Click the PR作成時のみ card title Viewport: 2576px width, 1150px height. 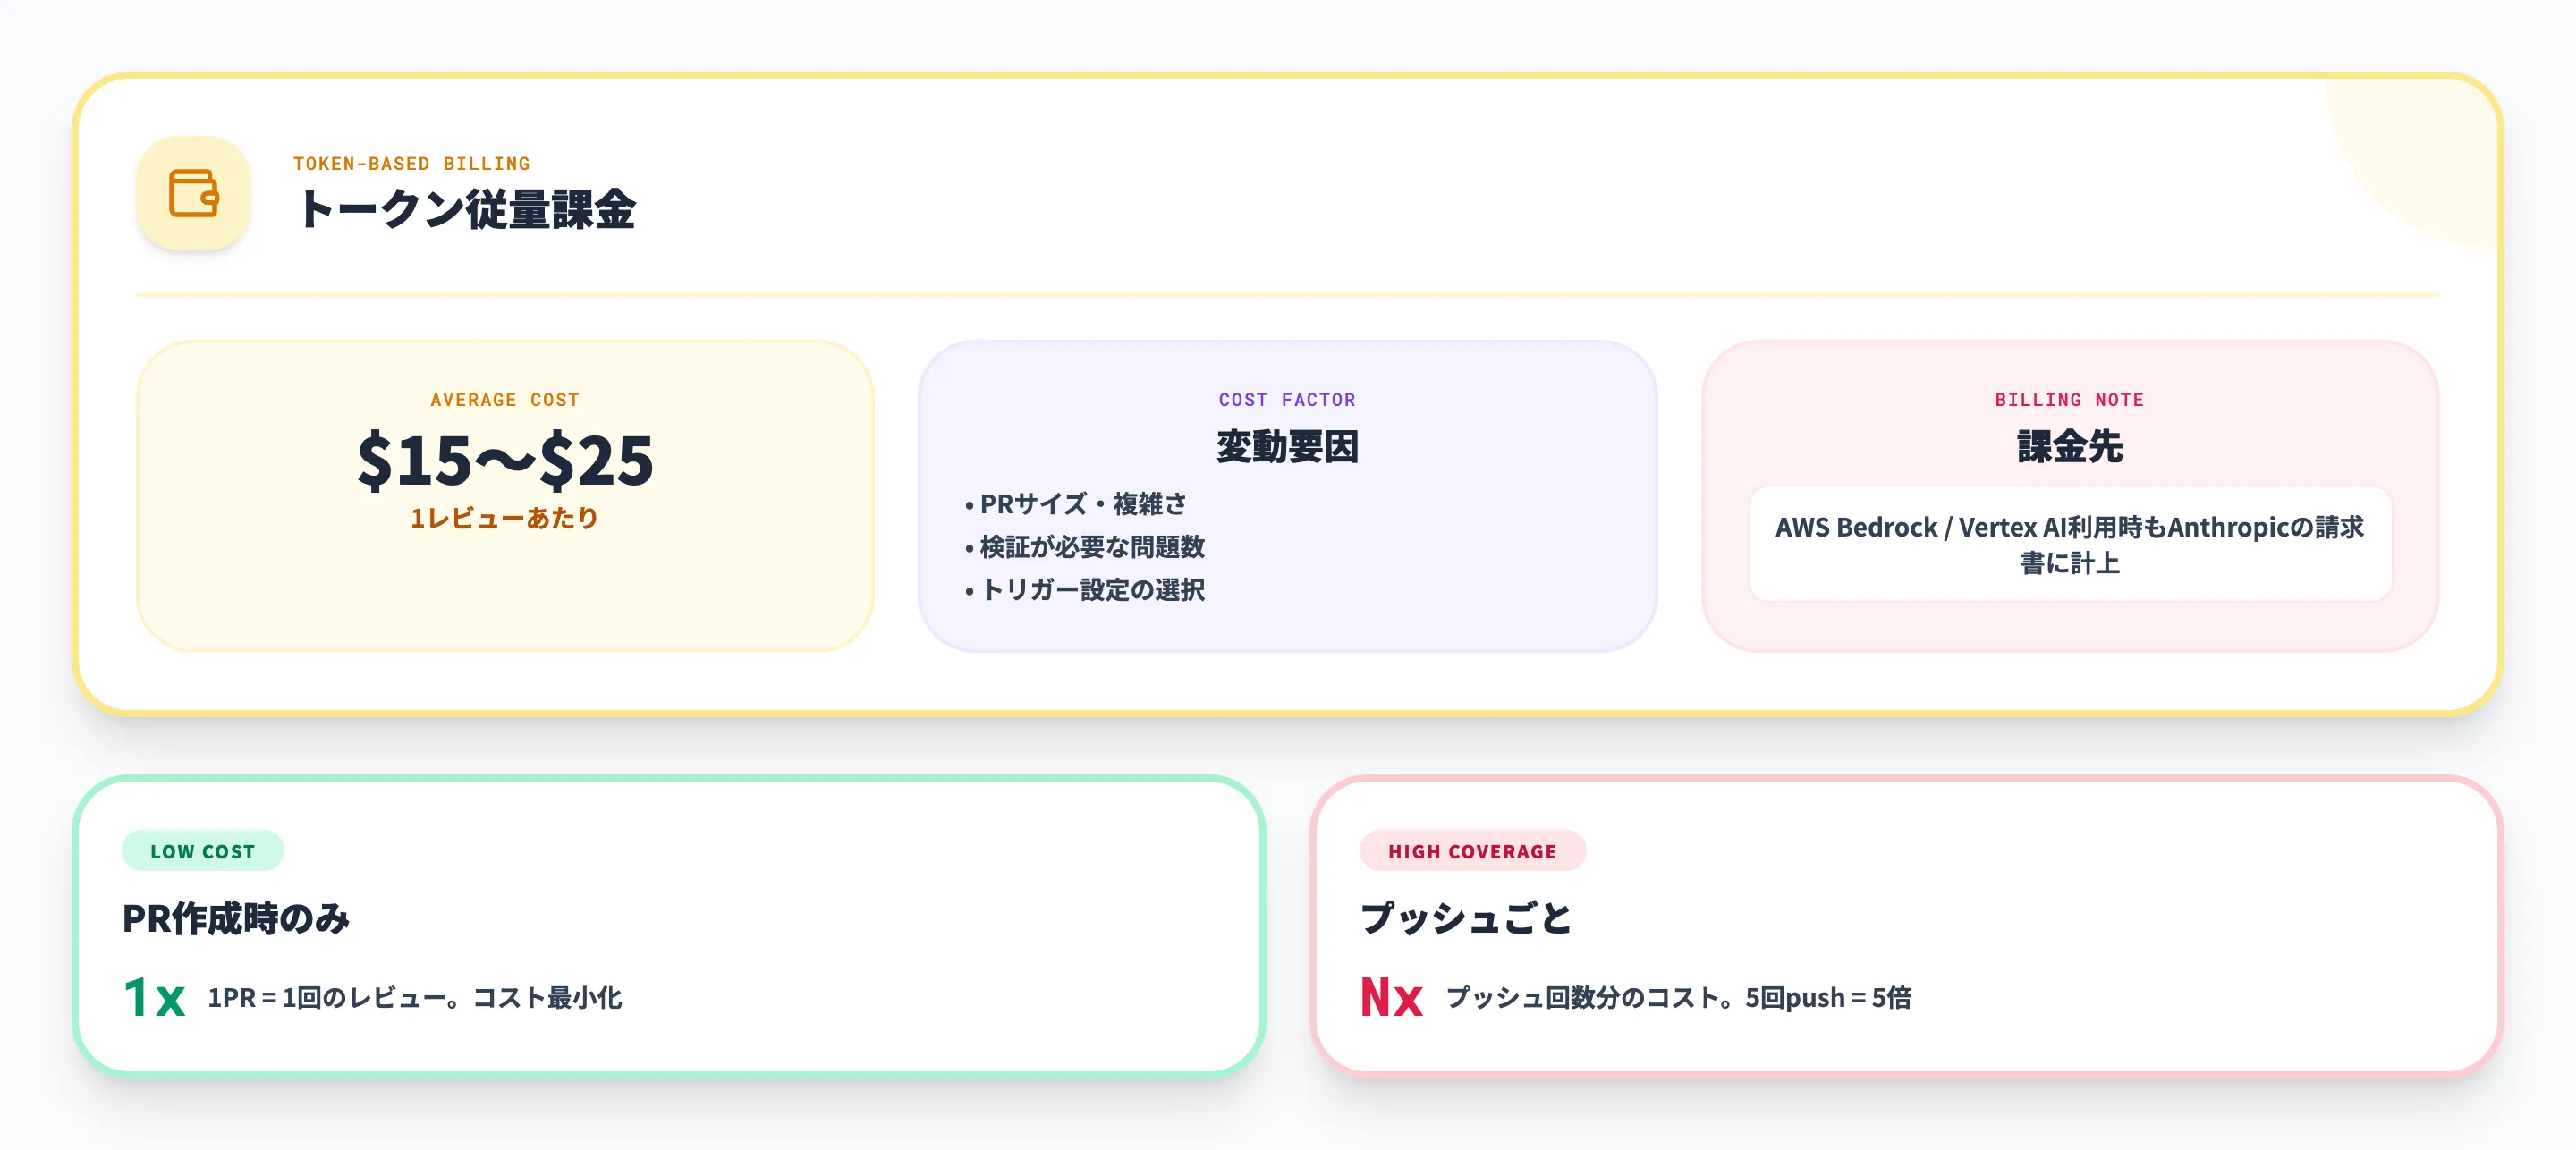point(236,915)
